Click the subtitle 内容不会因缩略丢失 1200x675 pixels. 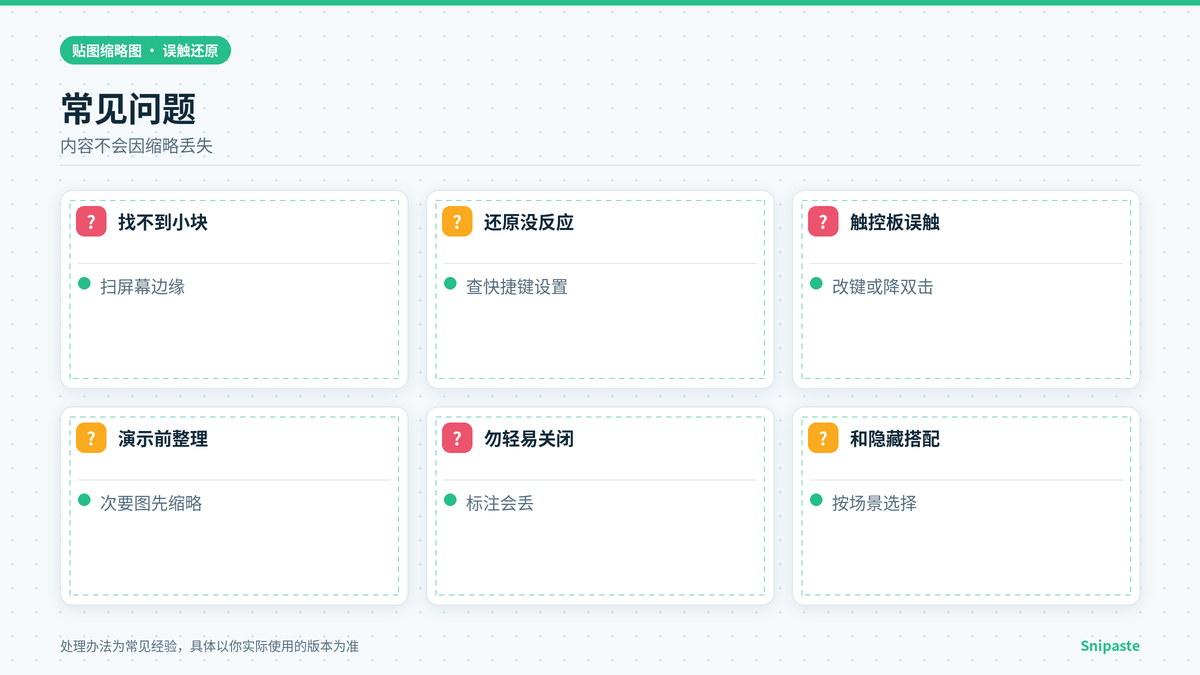tap(137, 146)
